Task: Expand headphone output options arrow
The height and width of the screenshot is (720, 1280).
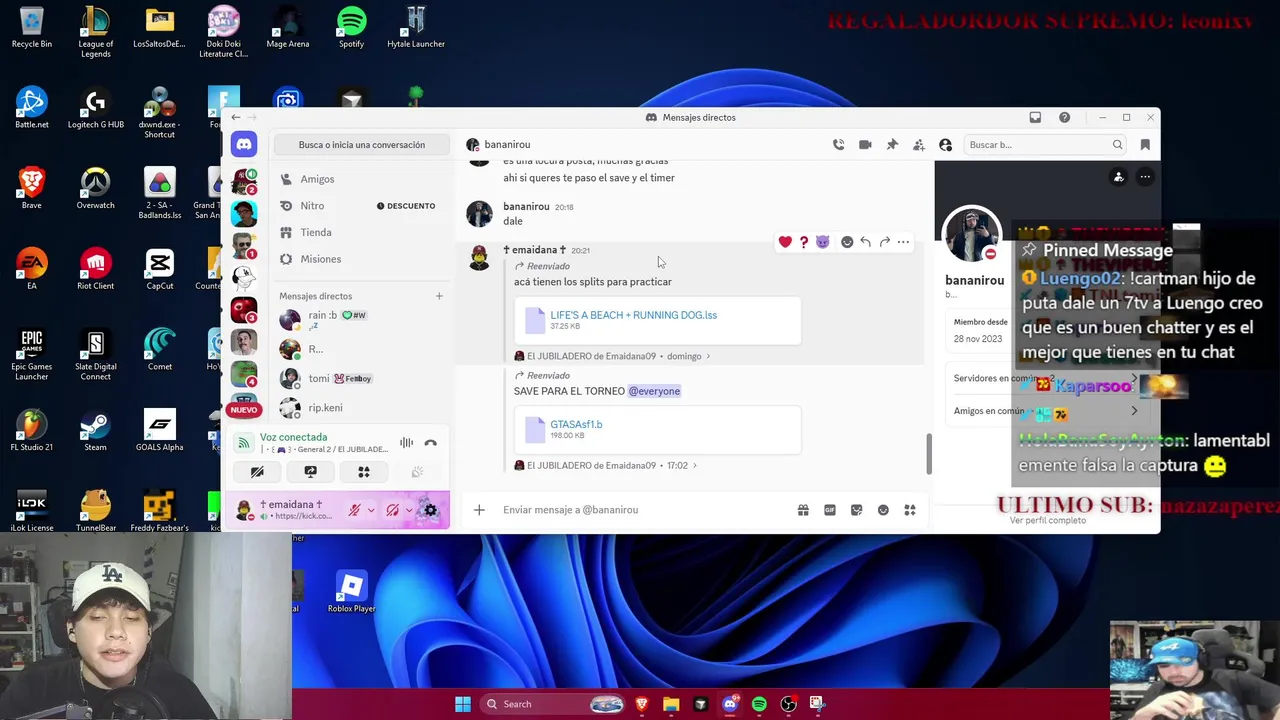Action: tap(409, 510)
